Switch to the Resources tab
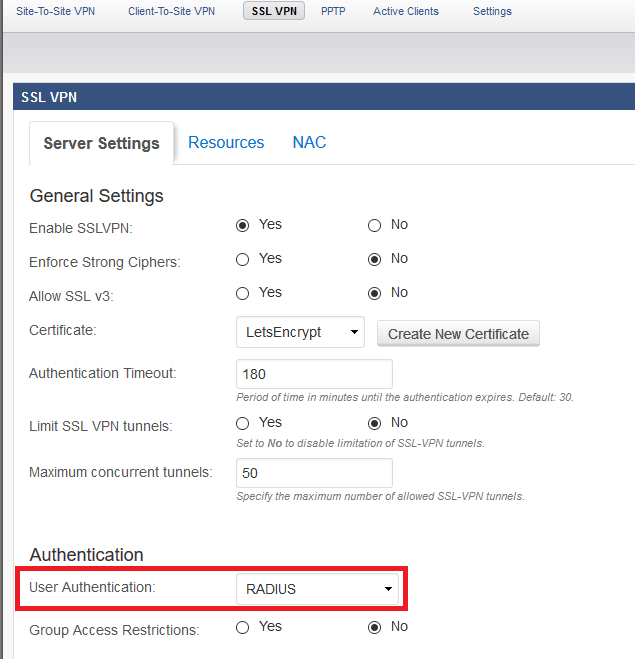 [x=226, y=142]
